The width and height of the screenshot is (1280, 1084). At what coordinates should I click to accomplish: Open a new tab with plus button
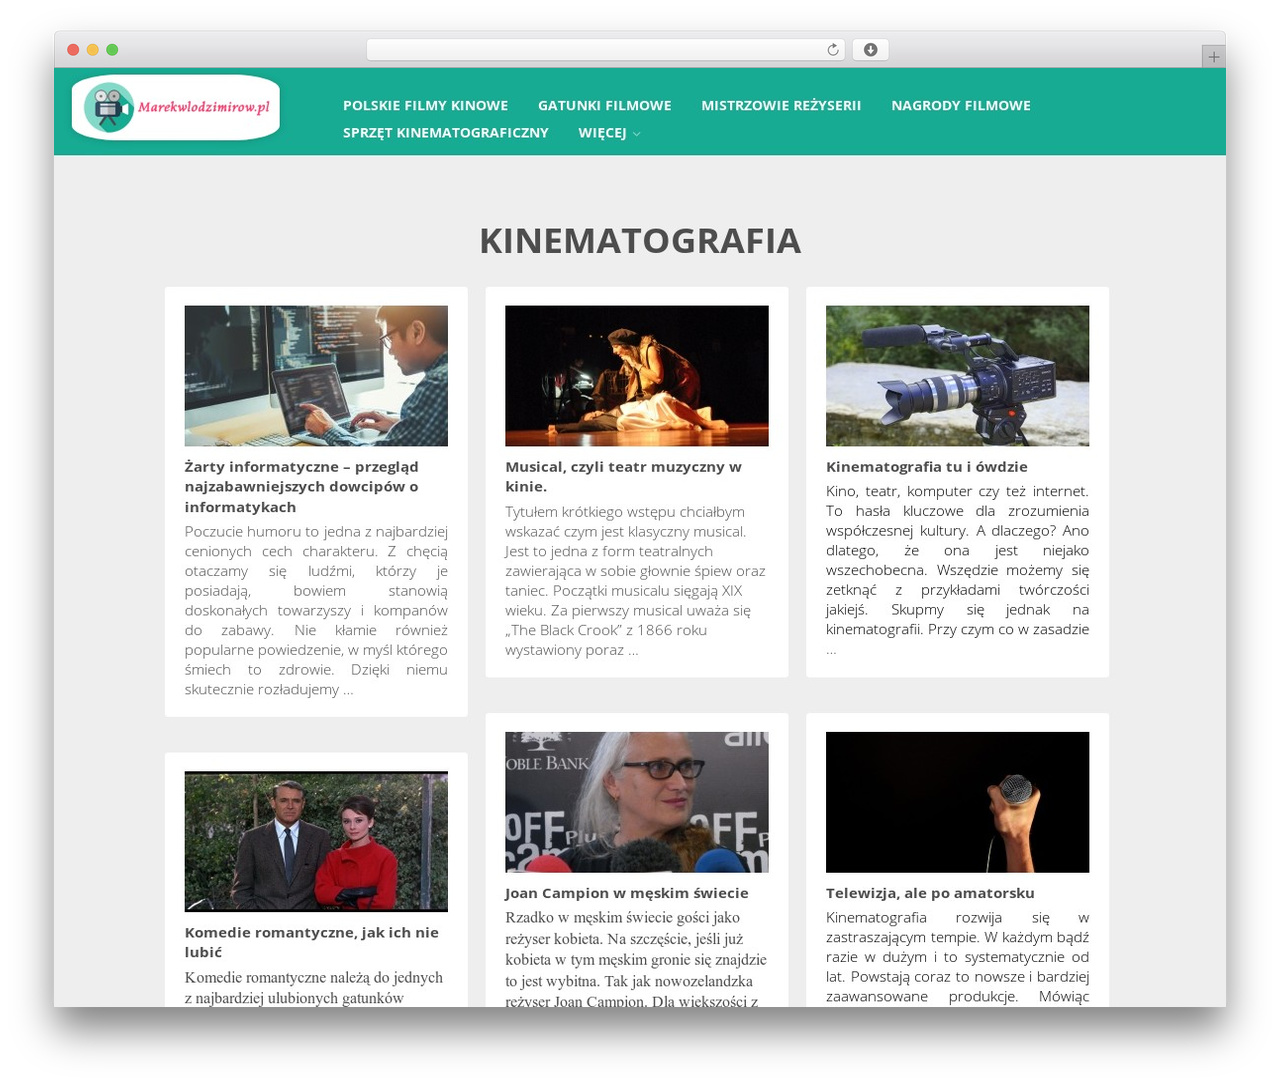coord(1213,57)
